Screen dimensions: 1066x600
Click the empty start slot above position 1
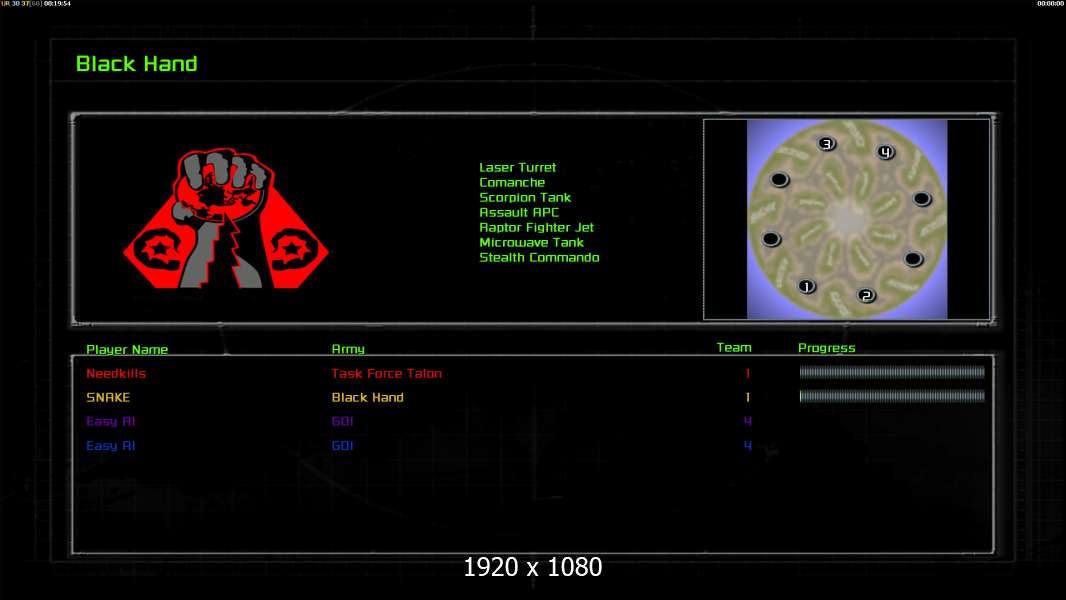click(770, 239)
